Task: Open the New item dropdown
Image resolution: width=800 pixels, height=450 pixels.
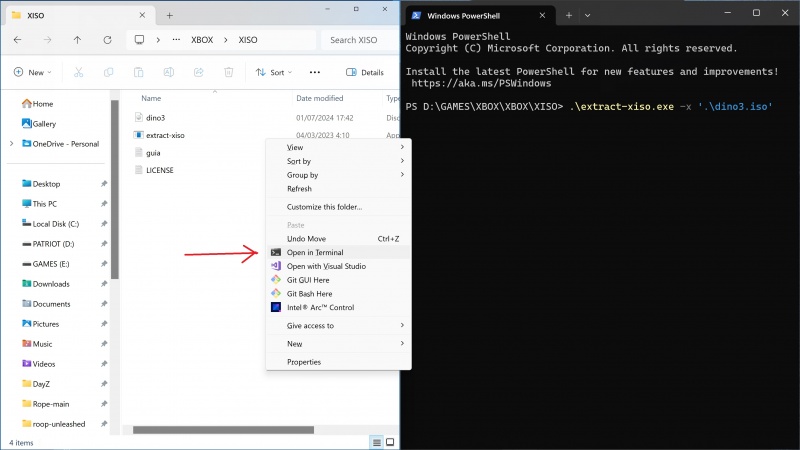Action: pos(33,72)
